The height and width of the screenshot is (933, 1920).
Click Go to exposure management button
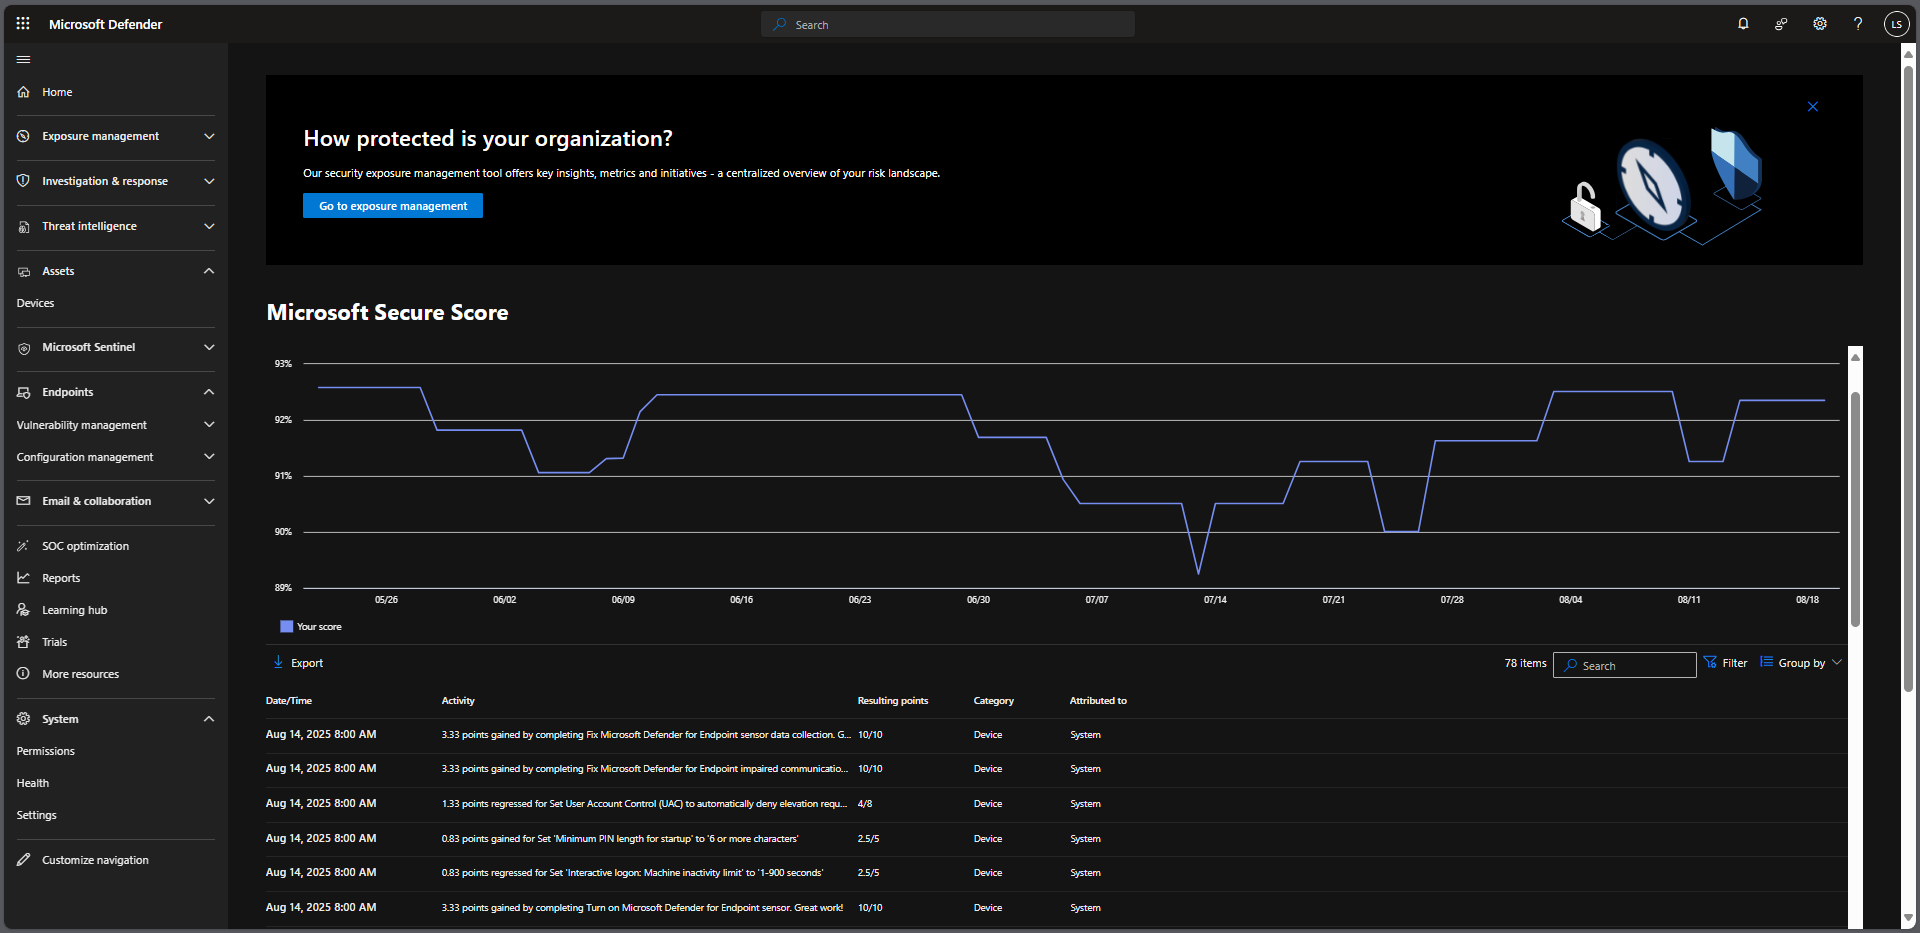tap(393, 206)
